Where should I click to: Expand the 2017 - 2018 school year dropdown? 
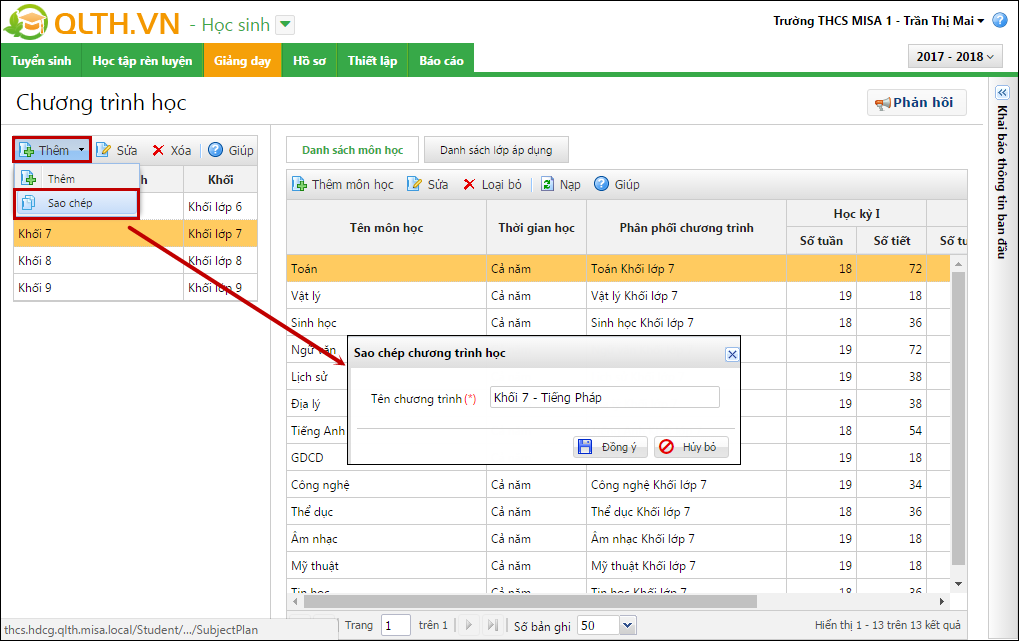click(x=954, y=57)
